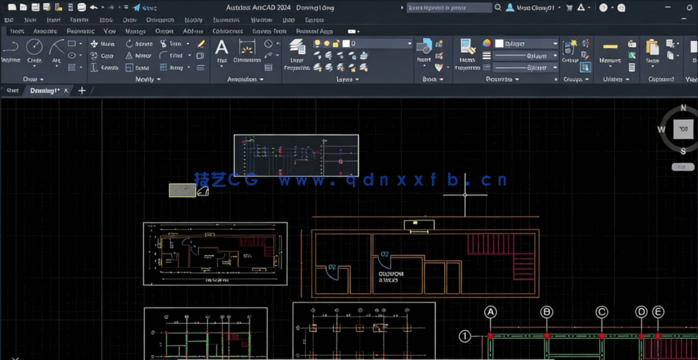The height and width of the screenshot is (360, 698).
Task: Close the Drawing1 file tab
Action: tap(66, 90)
